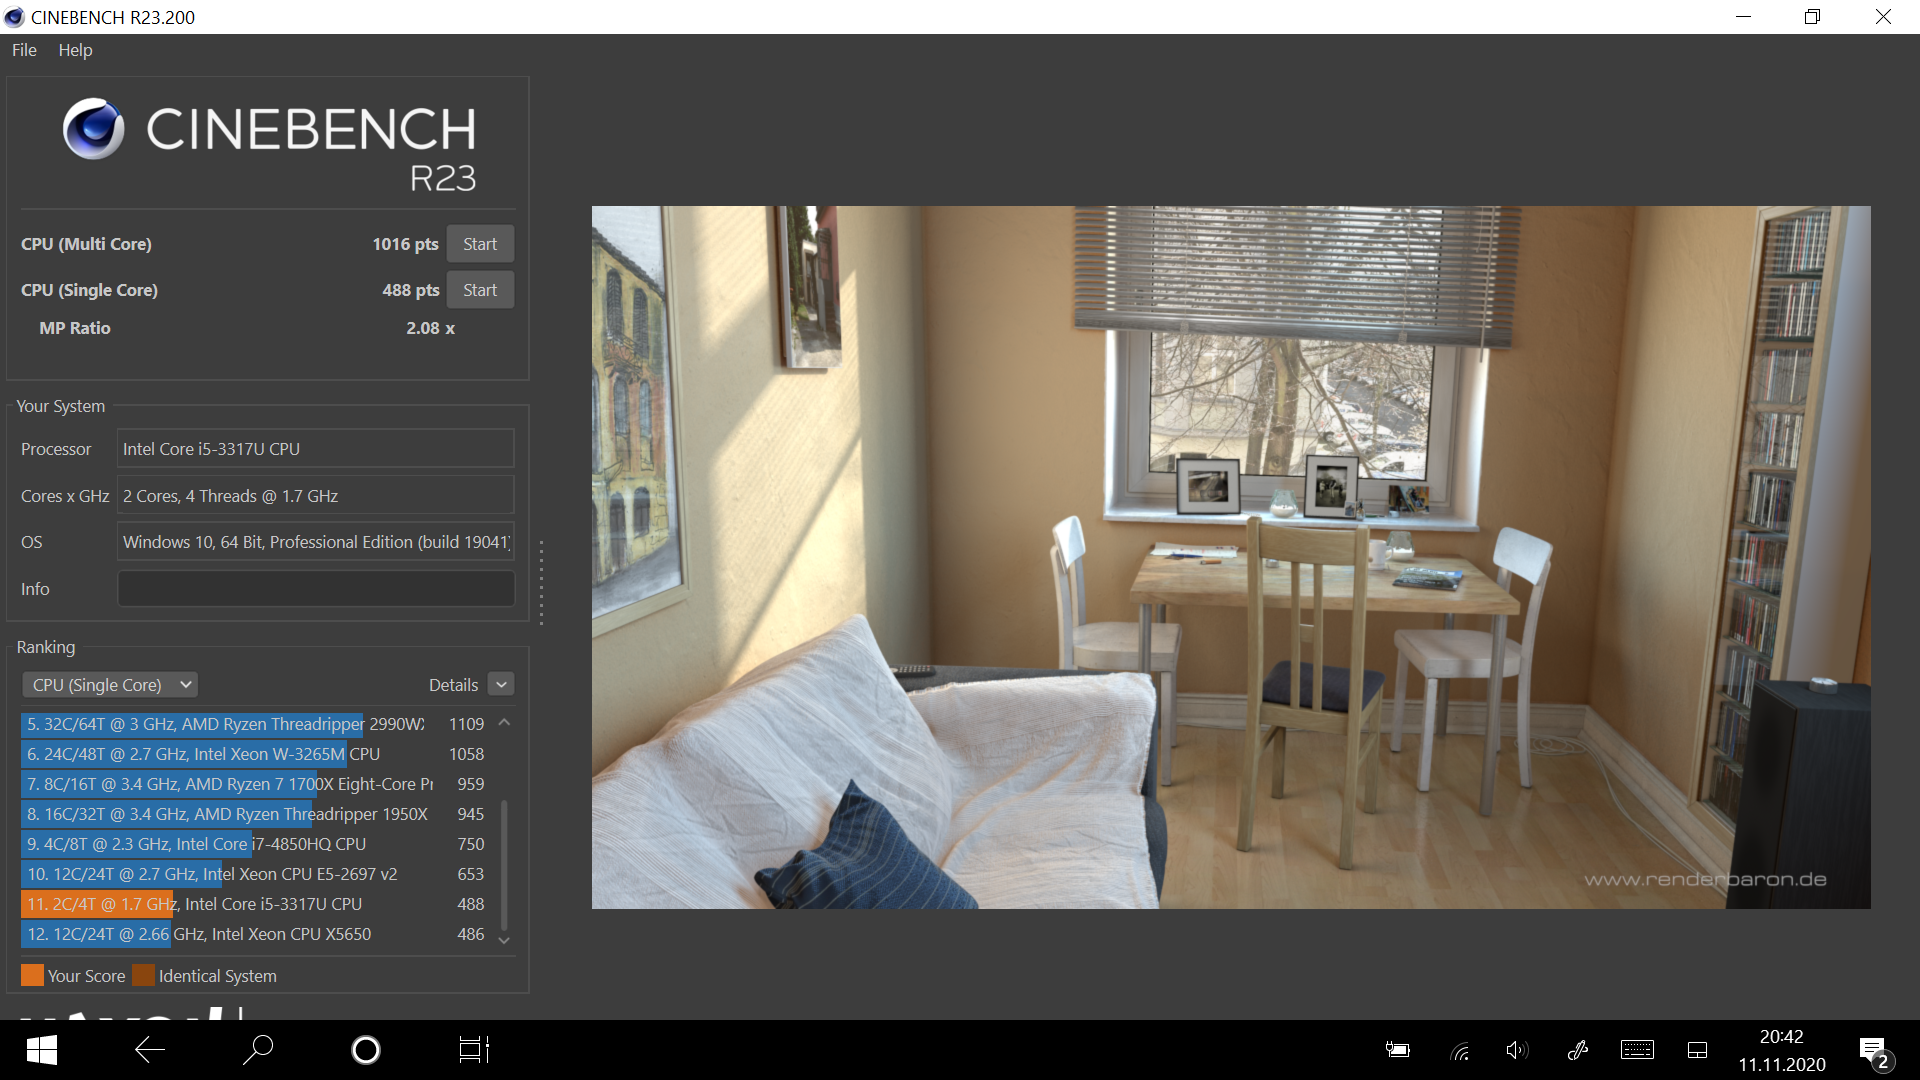
Task: Expand the ranking Details arrow
Action: (502, 685)
